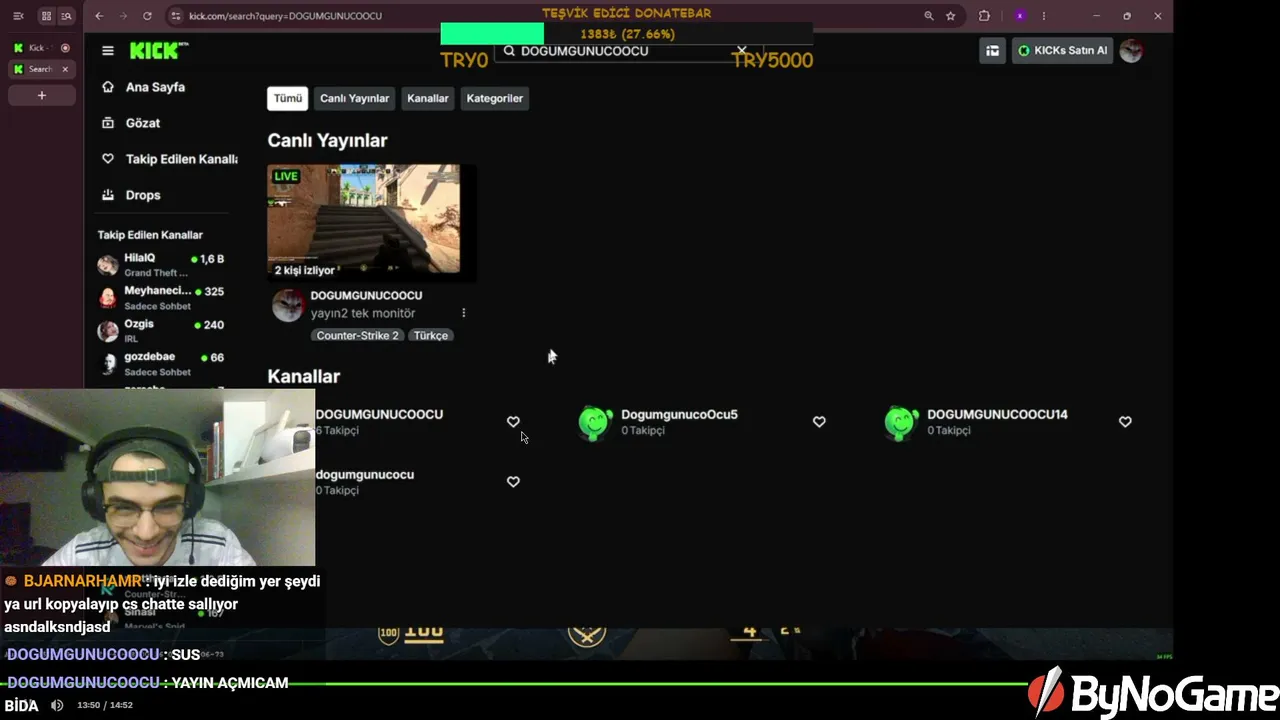Open the browser three-dot menu
The image size is (1280, 720).
[x=1044, y=16]
